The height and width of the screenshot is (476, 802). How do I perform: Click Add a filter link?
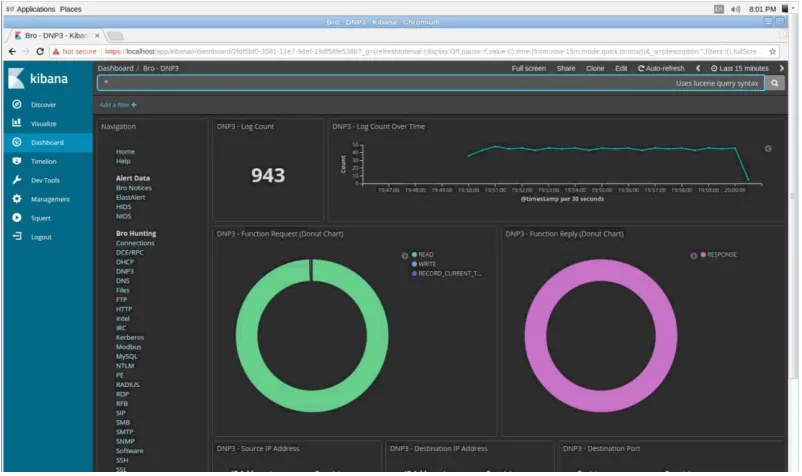pyautogui.click(x=118, y=105)
